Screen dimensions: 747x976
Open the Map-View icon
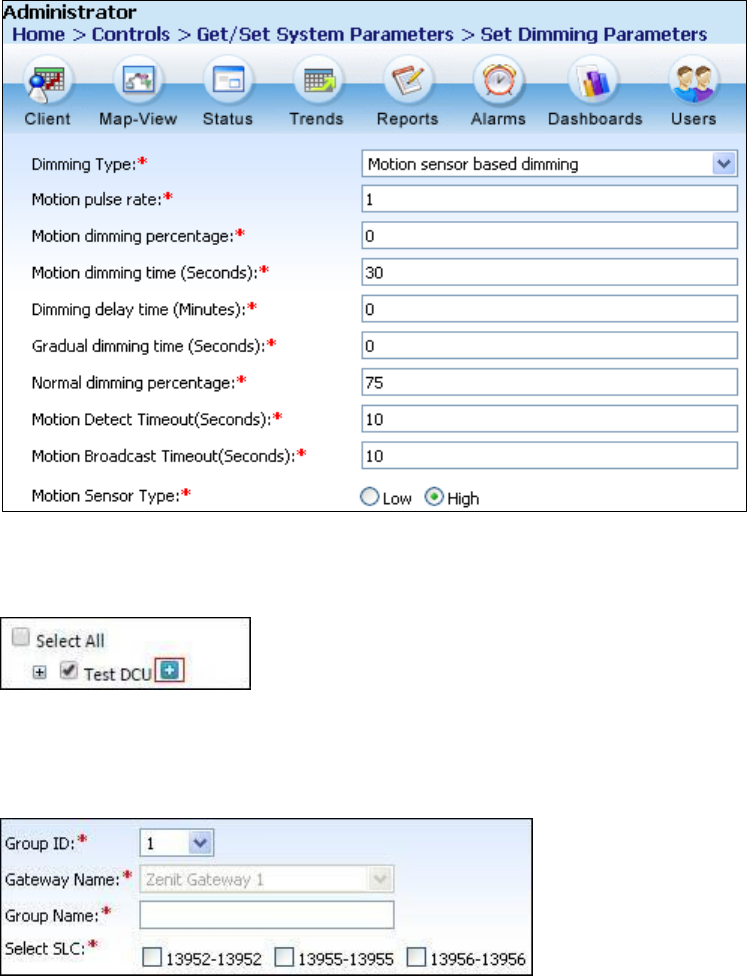click(x=138, y=80)
